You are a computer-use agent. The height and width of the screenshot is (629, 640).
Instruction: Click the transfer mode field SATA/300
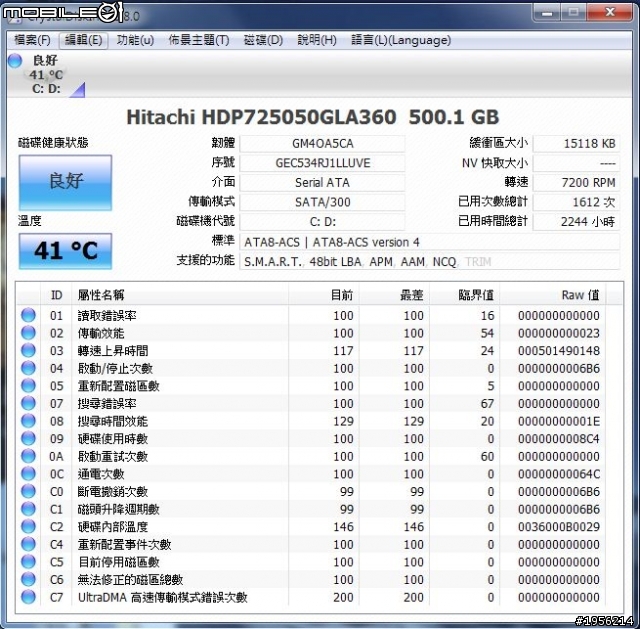tap(322, 202)
